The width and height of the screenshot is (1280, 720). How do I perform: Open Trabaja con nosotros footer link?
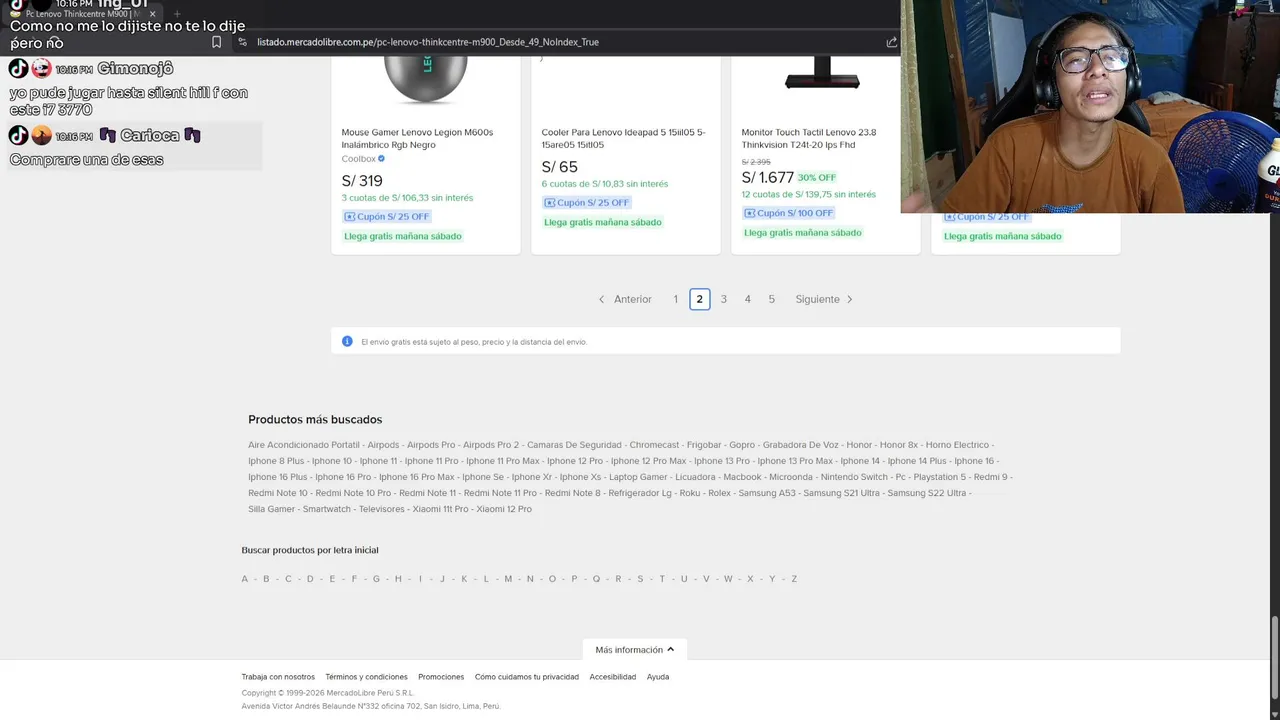[x=278, y=677]
